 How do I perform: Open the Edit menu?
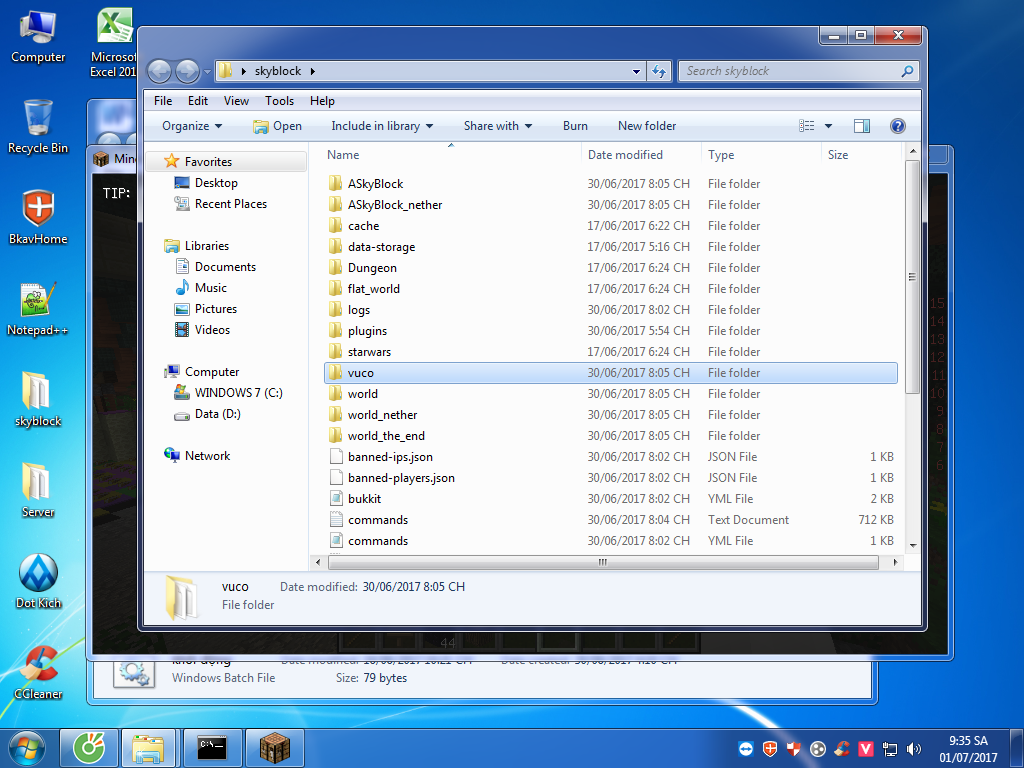click(198, 101)
